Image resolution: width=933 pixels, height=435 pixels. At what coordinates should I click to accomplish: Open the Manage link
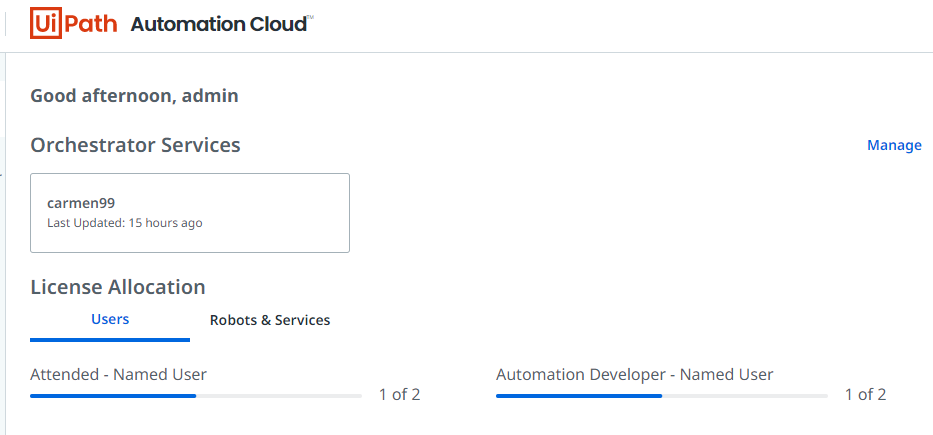pos(894,145)
